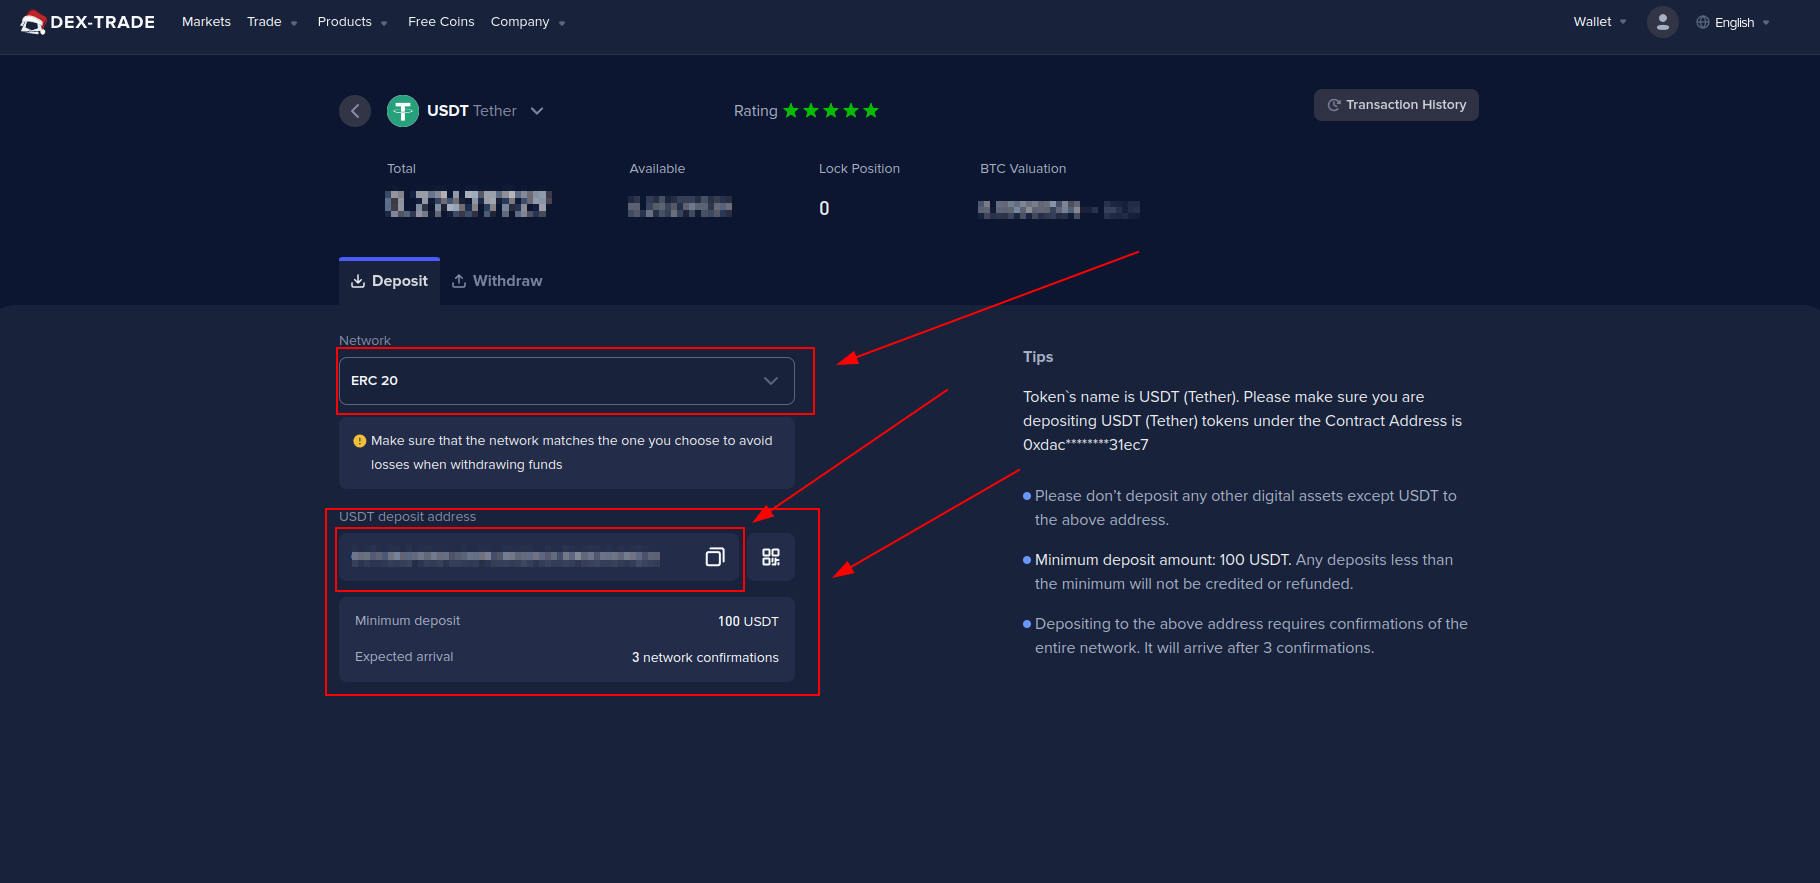Image resolution: width=1820 pixels, height=883 pixels.
Task: Switch to the Withdraw tab
Action: 497,281
